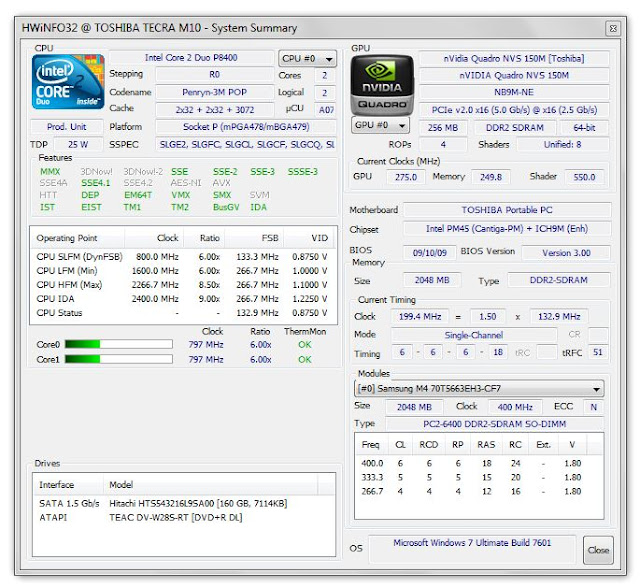This screenshot has height=588, width=640.
Task: Click the NB9M-NE GPU codename field
Action: (x=514, y=92)
